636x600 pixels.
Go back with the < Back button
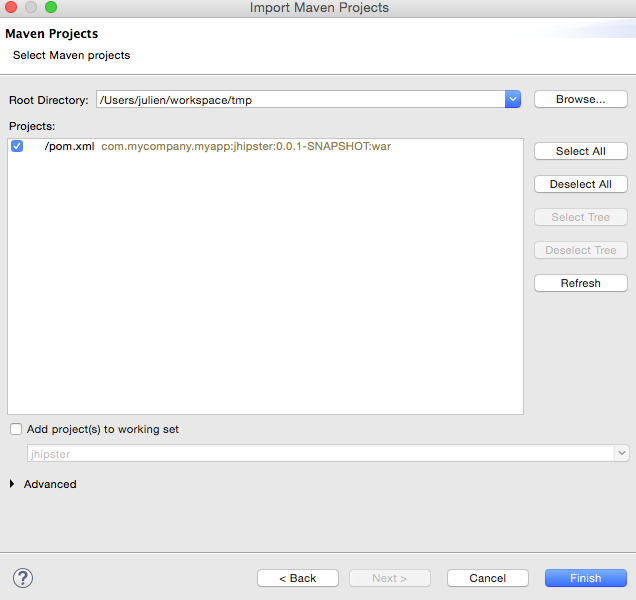coord(297,578)
